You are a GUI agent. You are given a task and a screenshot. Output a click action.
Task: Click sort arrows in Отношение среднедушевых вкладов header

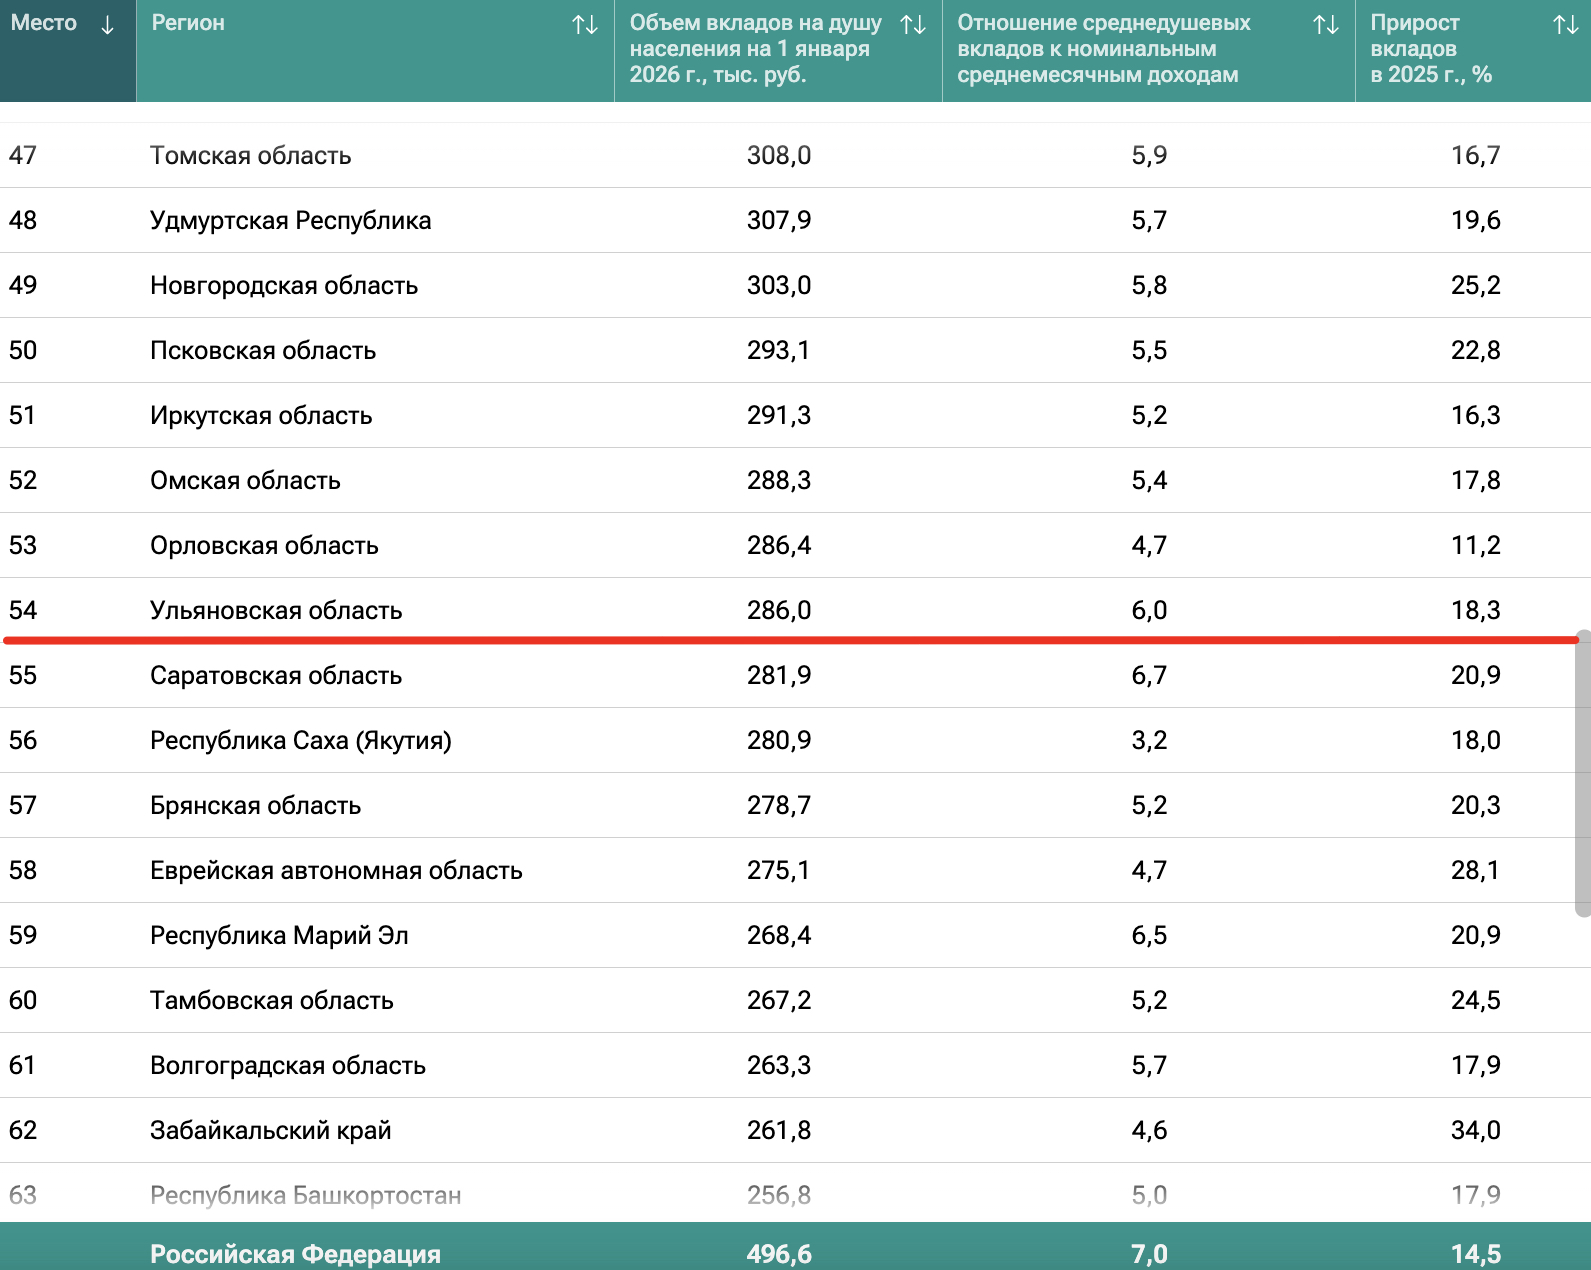[1326, 25]
